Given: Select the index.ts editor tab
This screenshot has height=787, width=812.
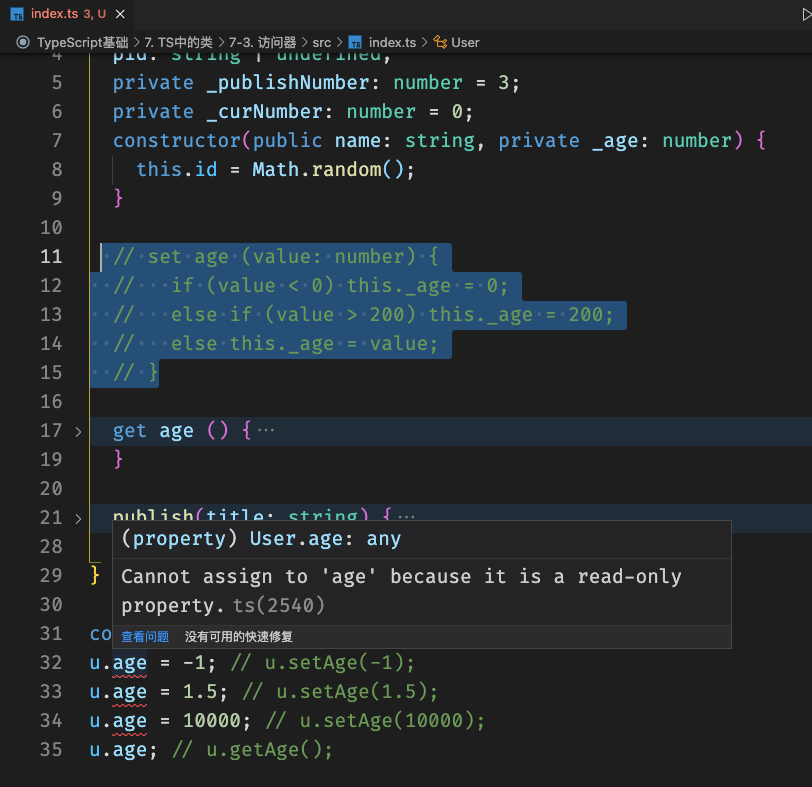Looking at the screenshot, I should tap(67, 14).
